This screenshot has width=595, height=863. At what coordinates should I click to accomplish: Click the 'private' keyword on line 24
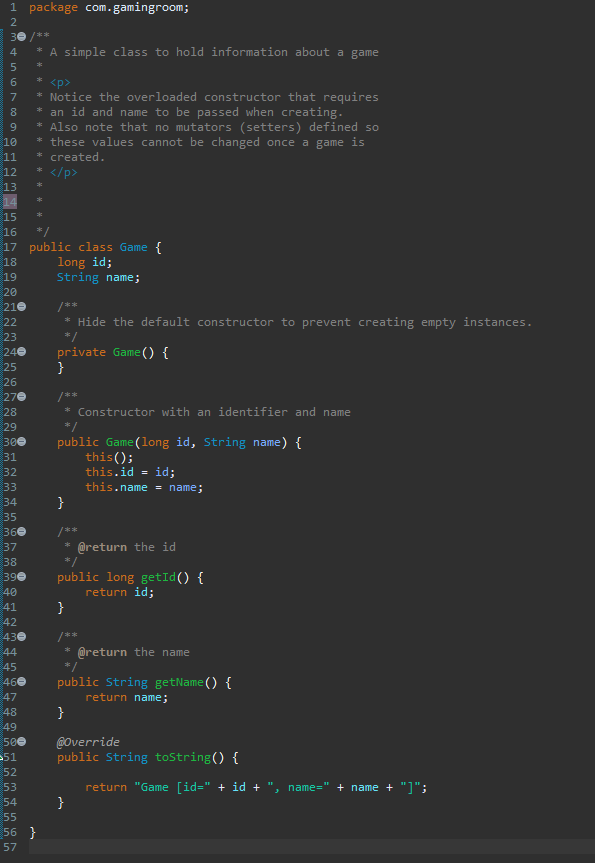(x=81, y=352)
